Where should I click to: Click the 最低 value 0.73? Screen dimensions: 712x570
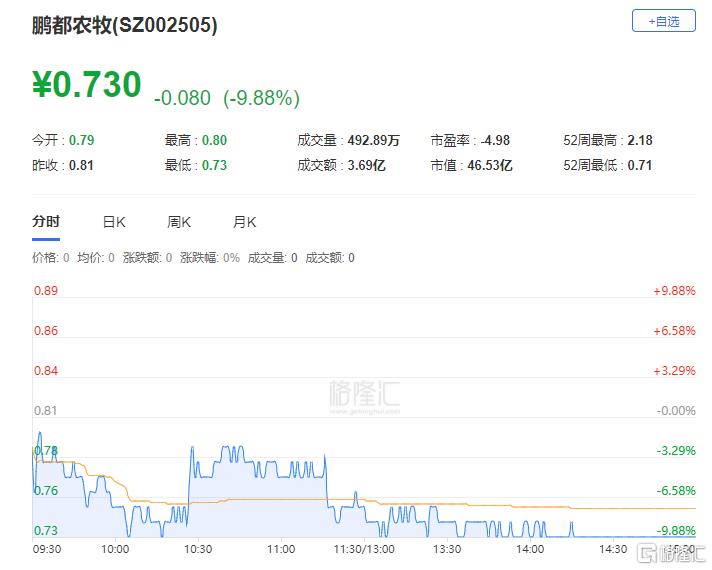pyautogui.click(x=214, y=165)
